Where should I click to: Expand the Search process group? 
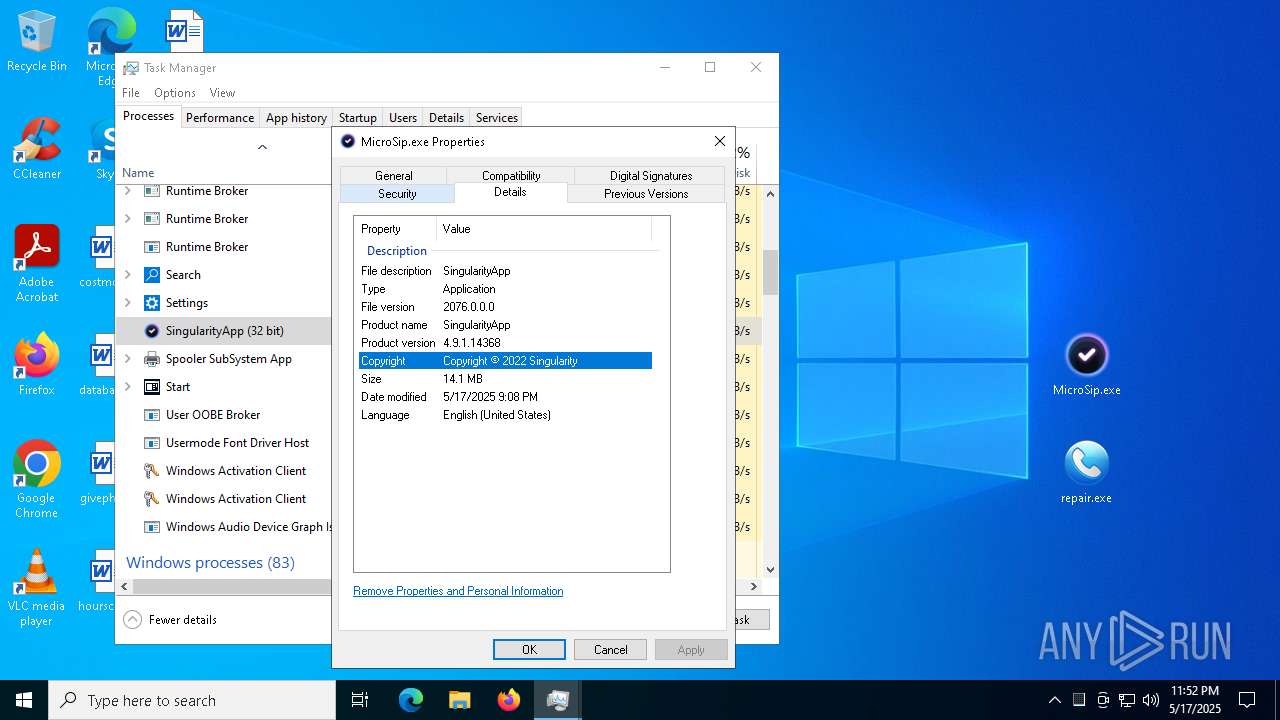127,275
